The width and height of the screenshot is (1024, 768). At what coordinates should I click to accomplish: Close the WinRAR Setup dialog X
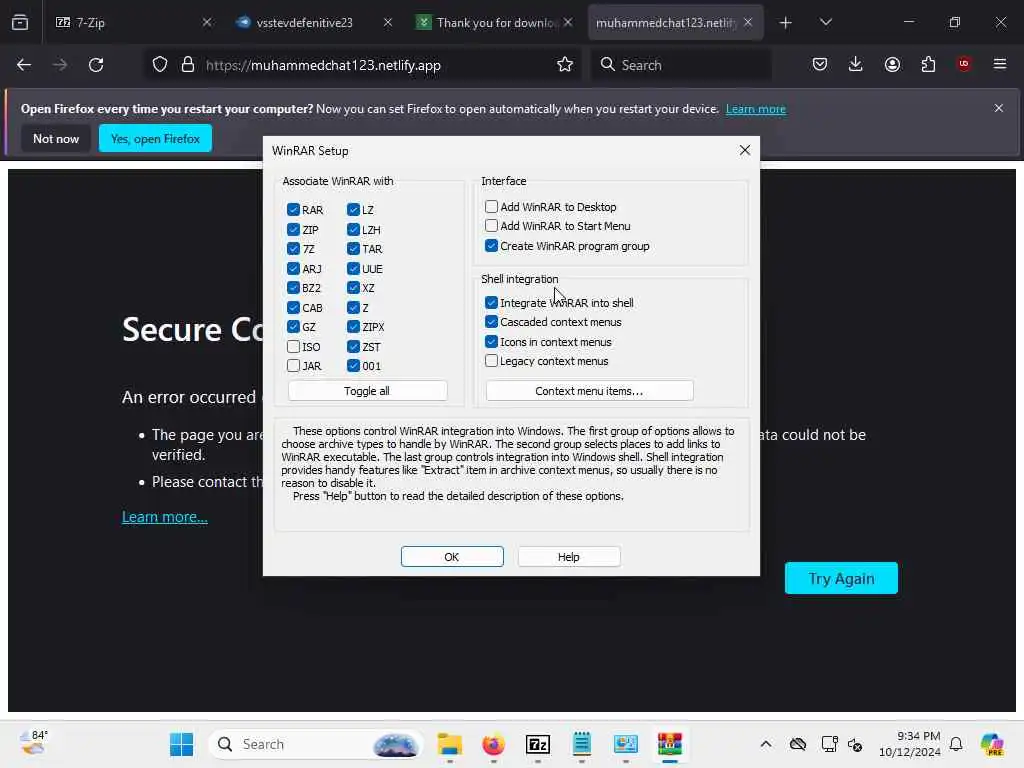coord(744,150)
